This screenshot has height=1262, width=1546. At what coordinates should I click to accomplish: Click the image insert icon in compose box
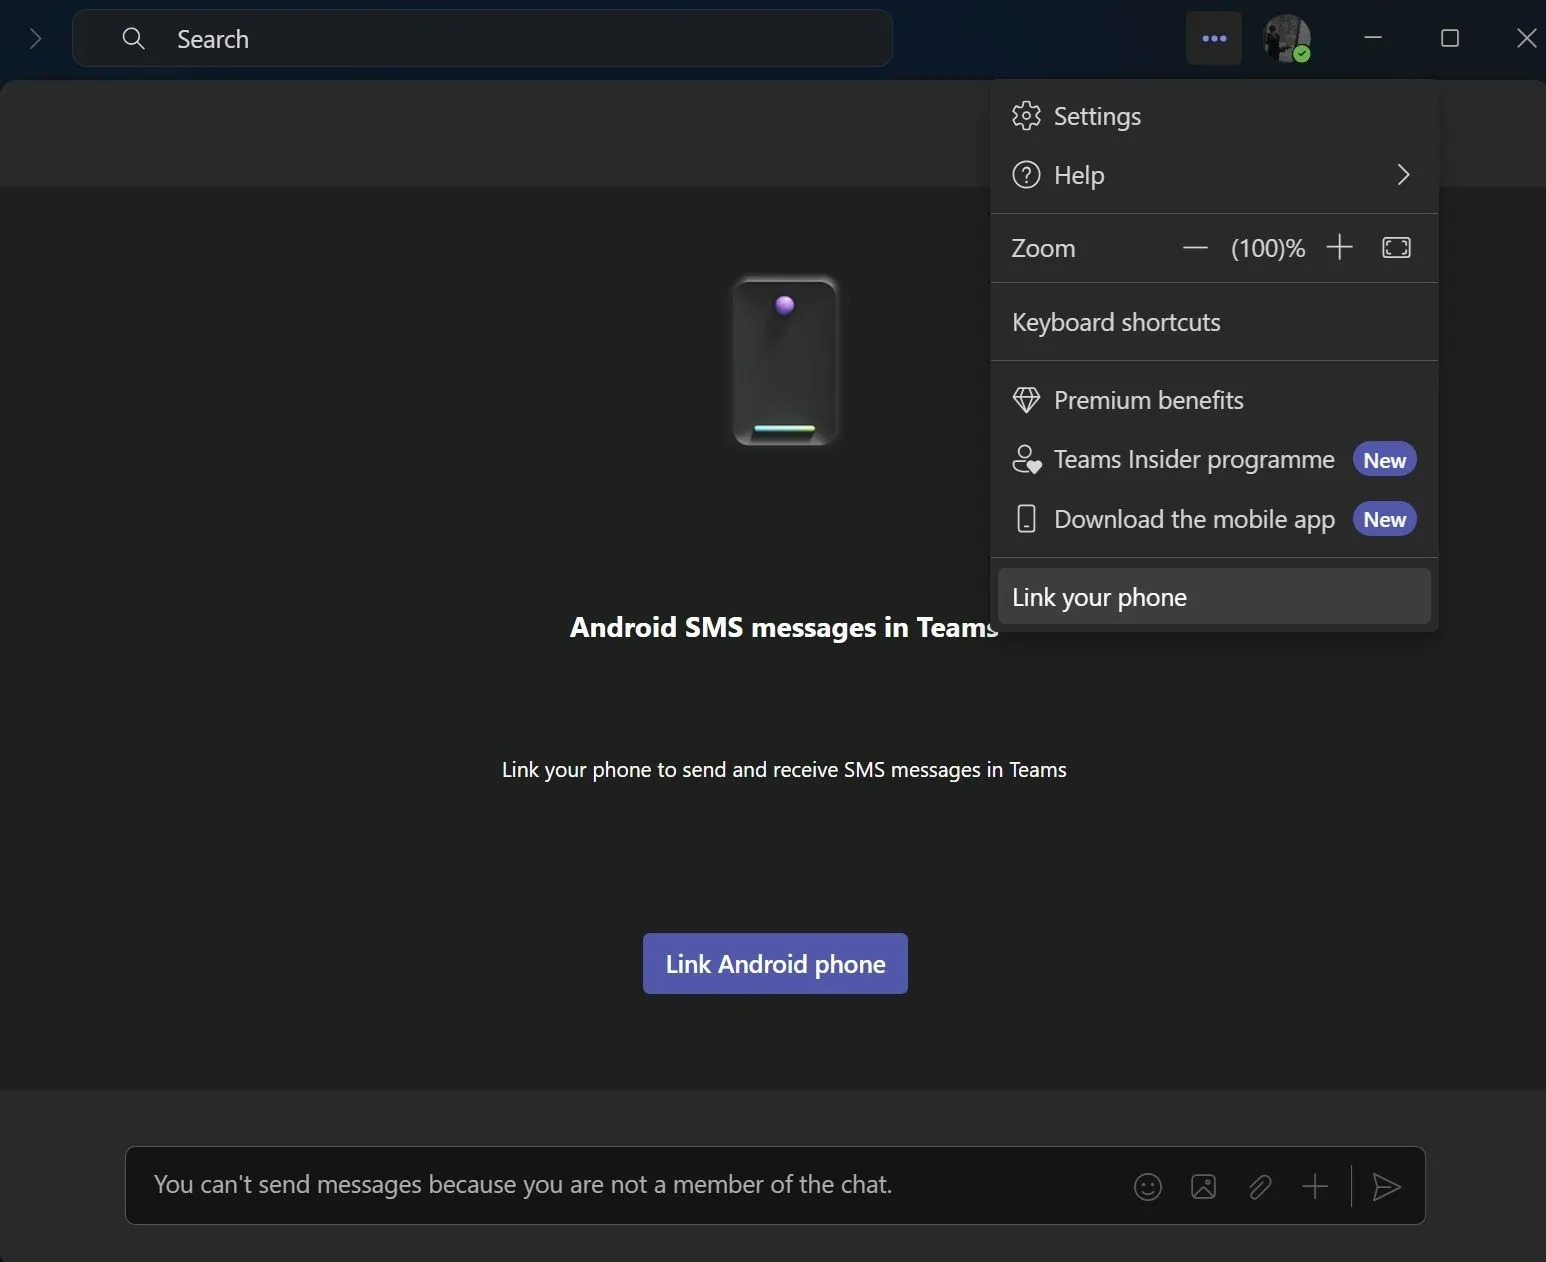(1204, 1187)
